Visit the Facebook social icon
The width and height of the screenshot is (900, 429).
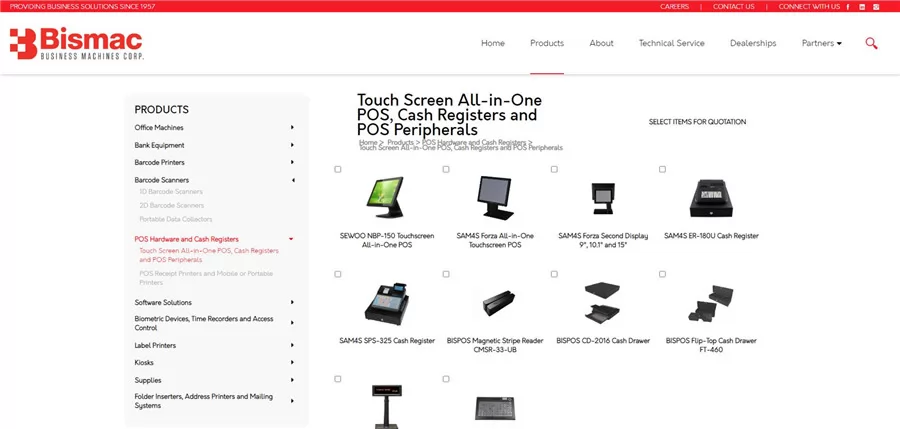[x=848, y=7]
